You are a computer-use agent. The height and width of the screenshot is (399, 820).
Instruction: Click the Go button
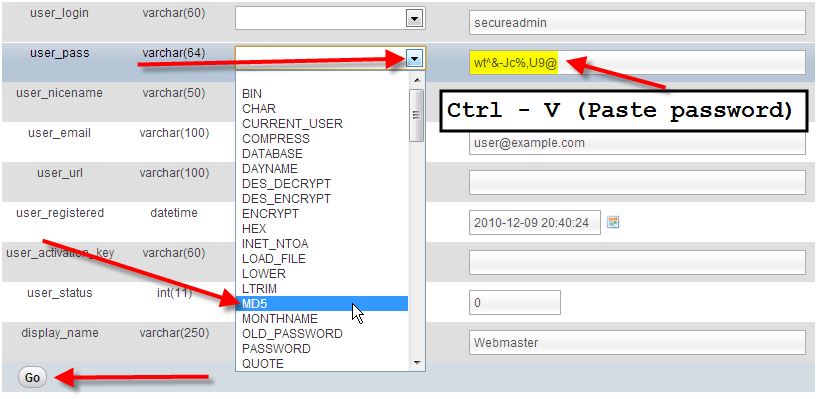[x=32, y=378]
